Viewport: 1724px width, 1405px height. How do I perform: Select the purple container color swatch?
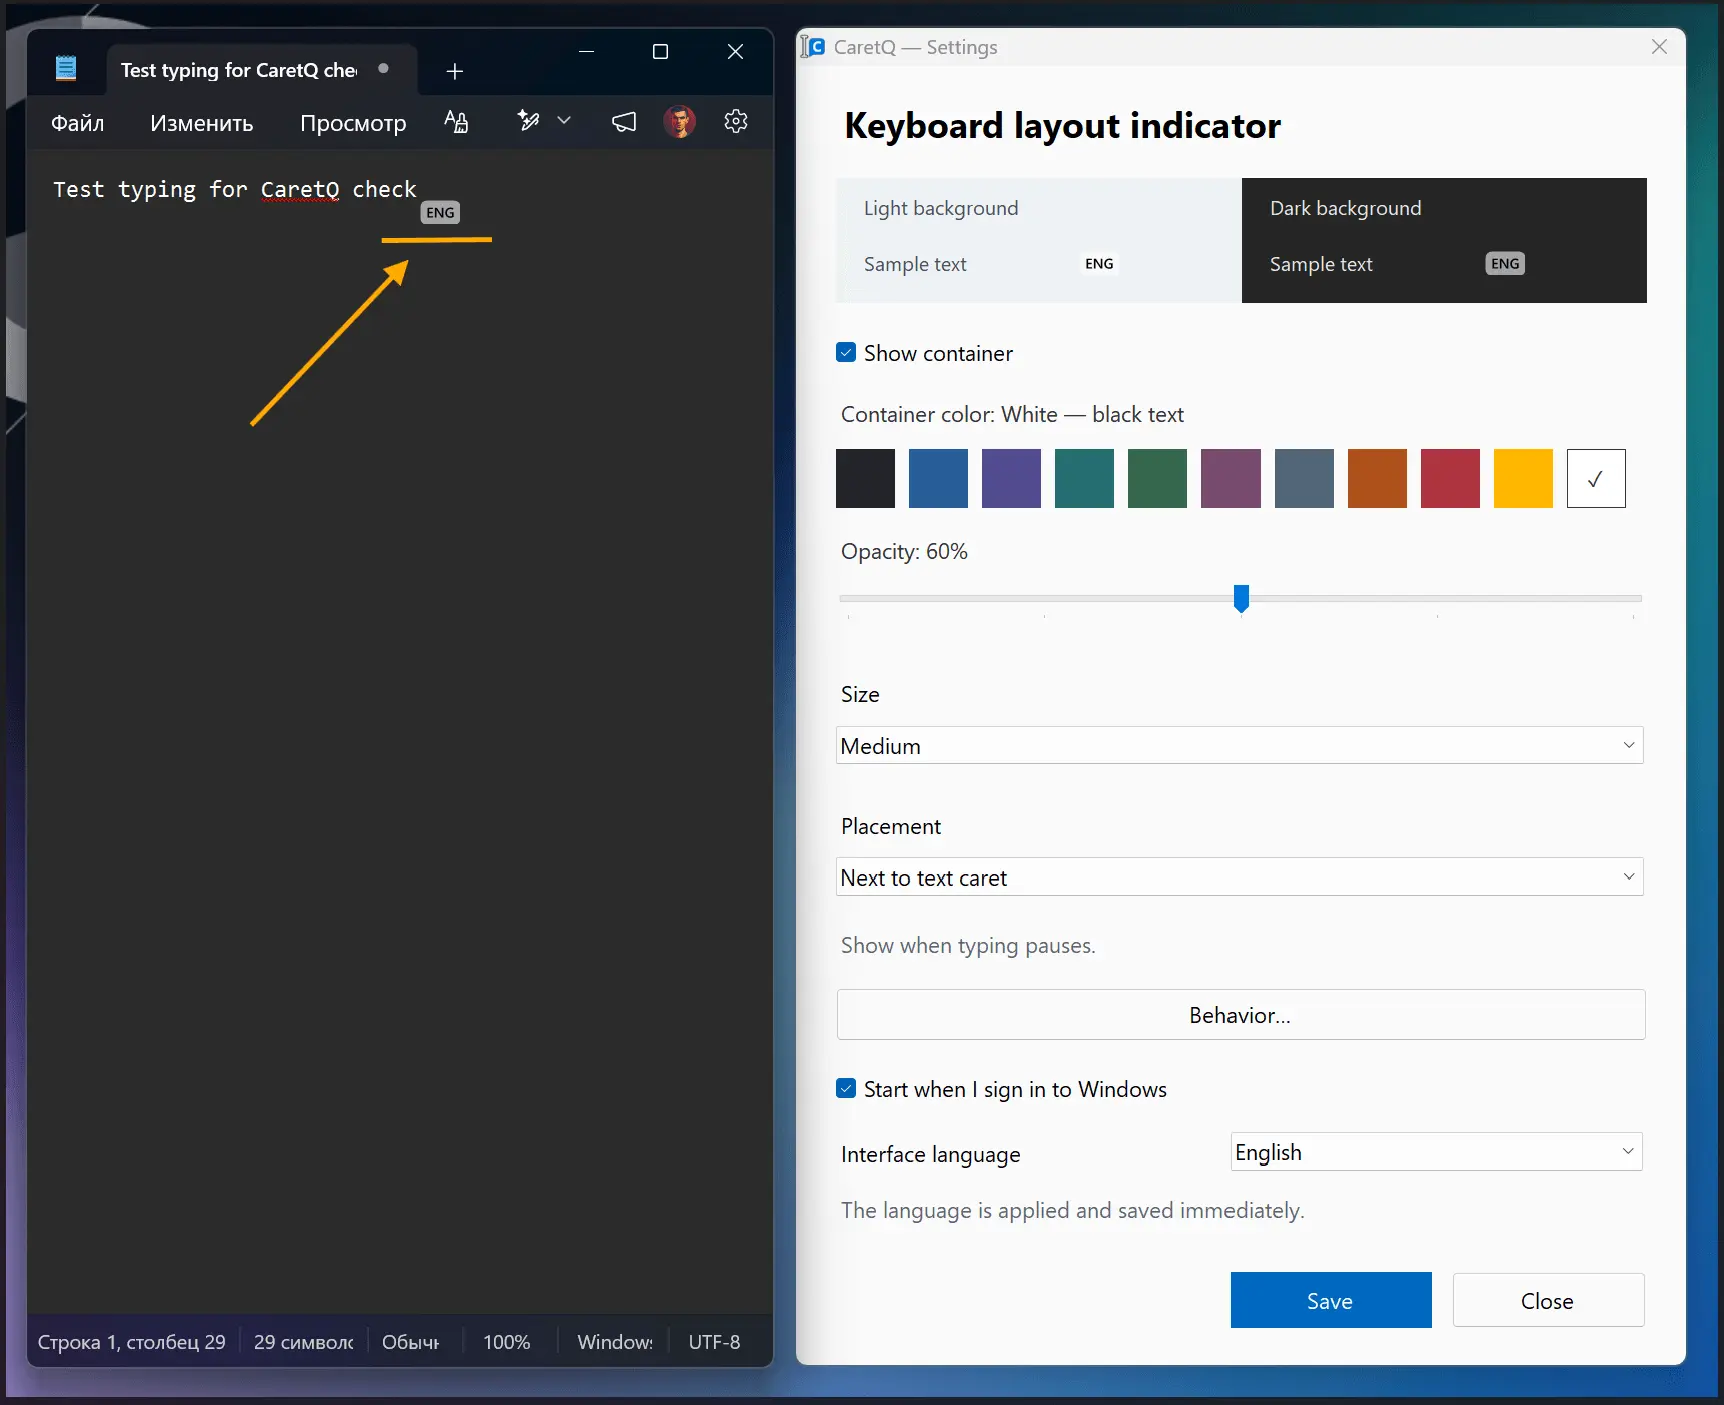tap(1011, 478)
